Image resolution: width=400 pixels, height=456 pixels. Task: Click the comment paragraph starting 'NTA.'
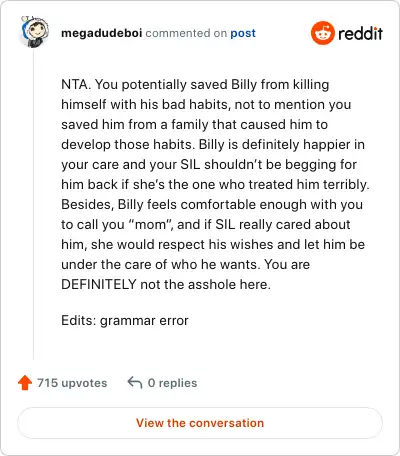tap(215, 184)
